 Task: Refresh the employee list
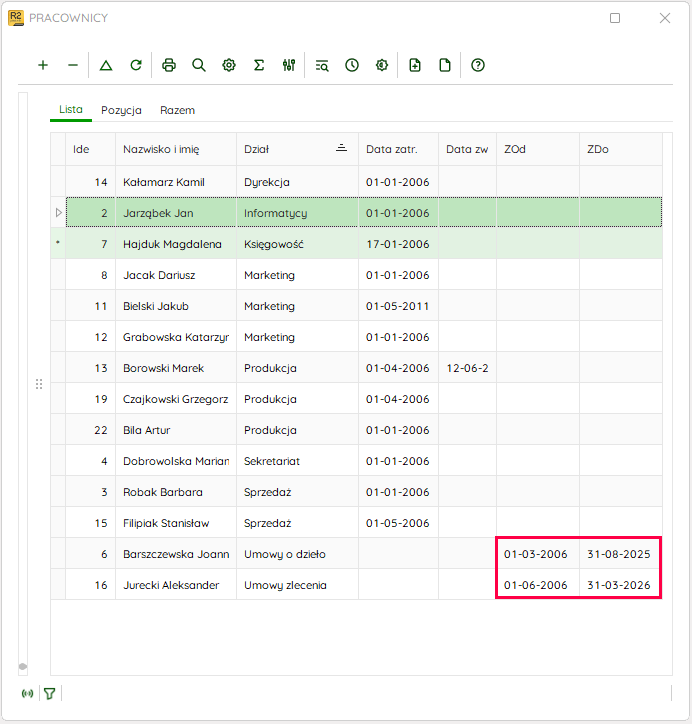tap(136, 65)
